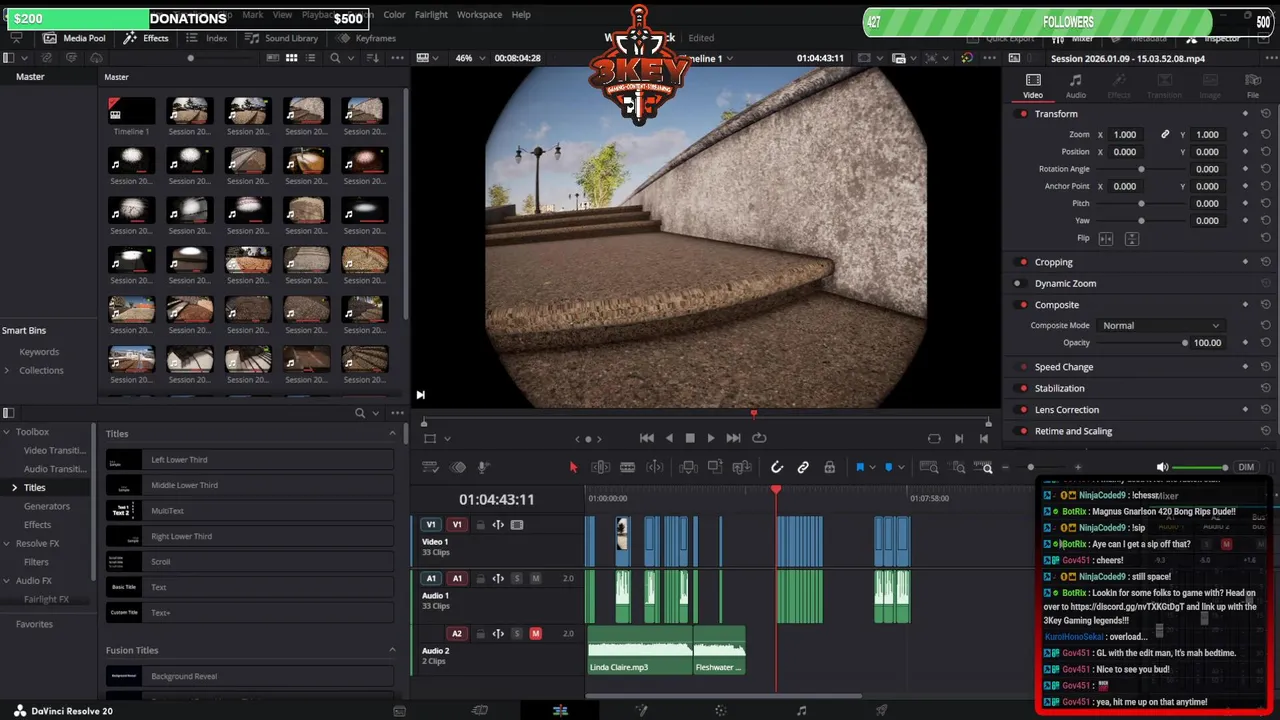Jump to last frame button

click(733, 438)
